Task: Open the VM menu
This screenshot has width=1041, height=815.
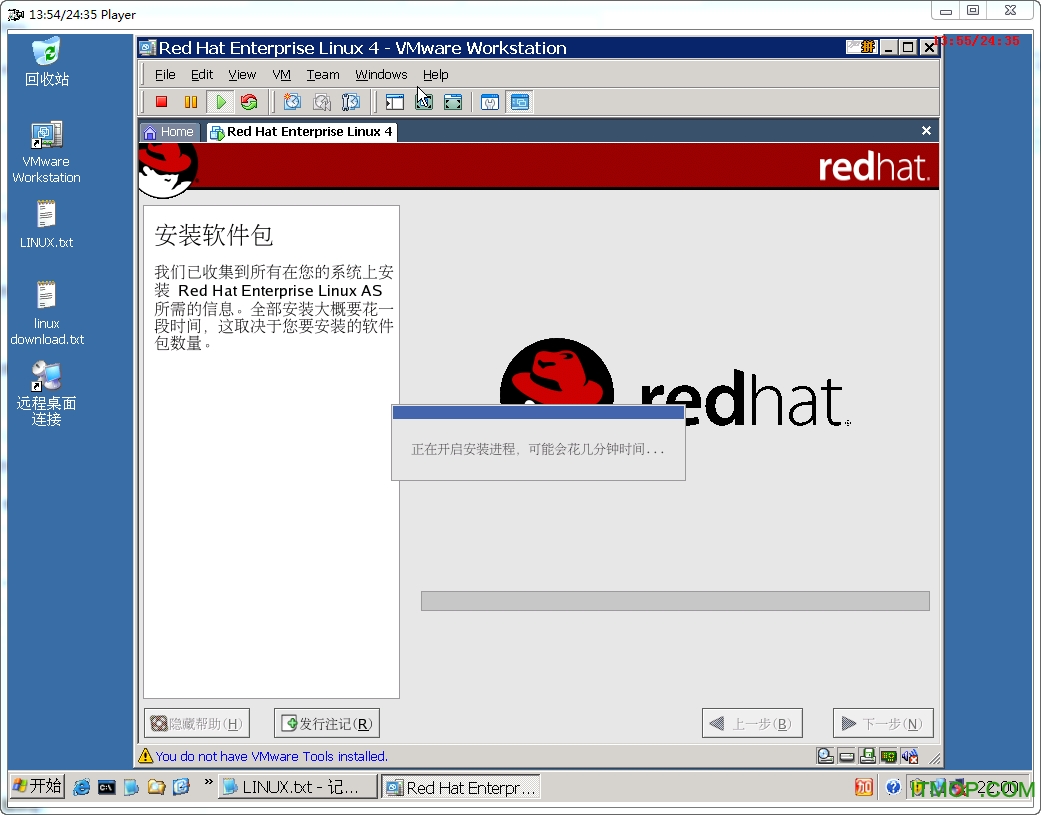Action: point(281,74)
